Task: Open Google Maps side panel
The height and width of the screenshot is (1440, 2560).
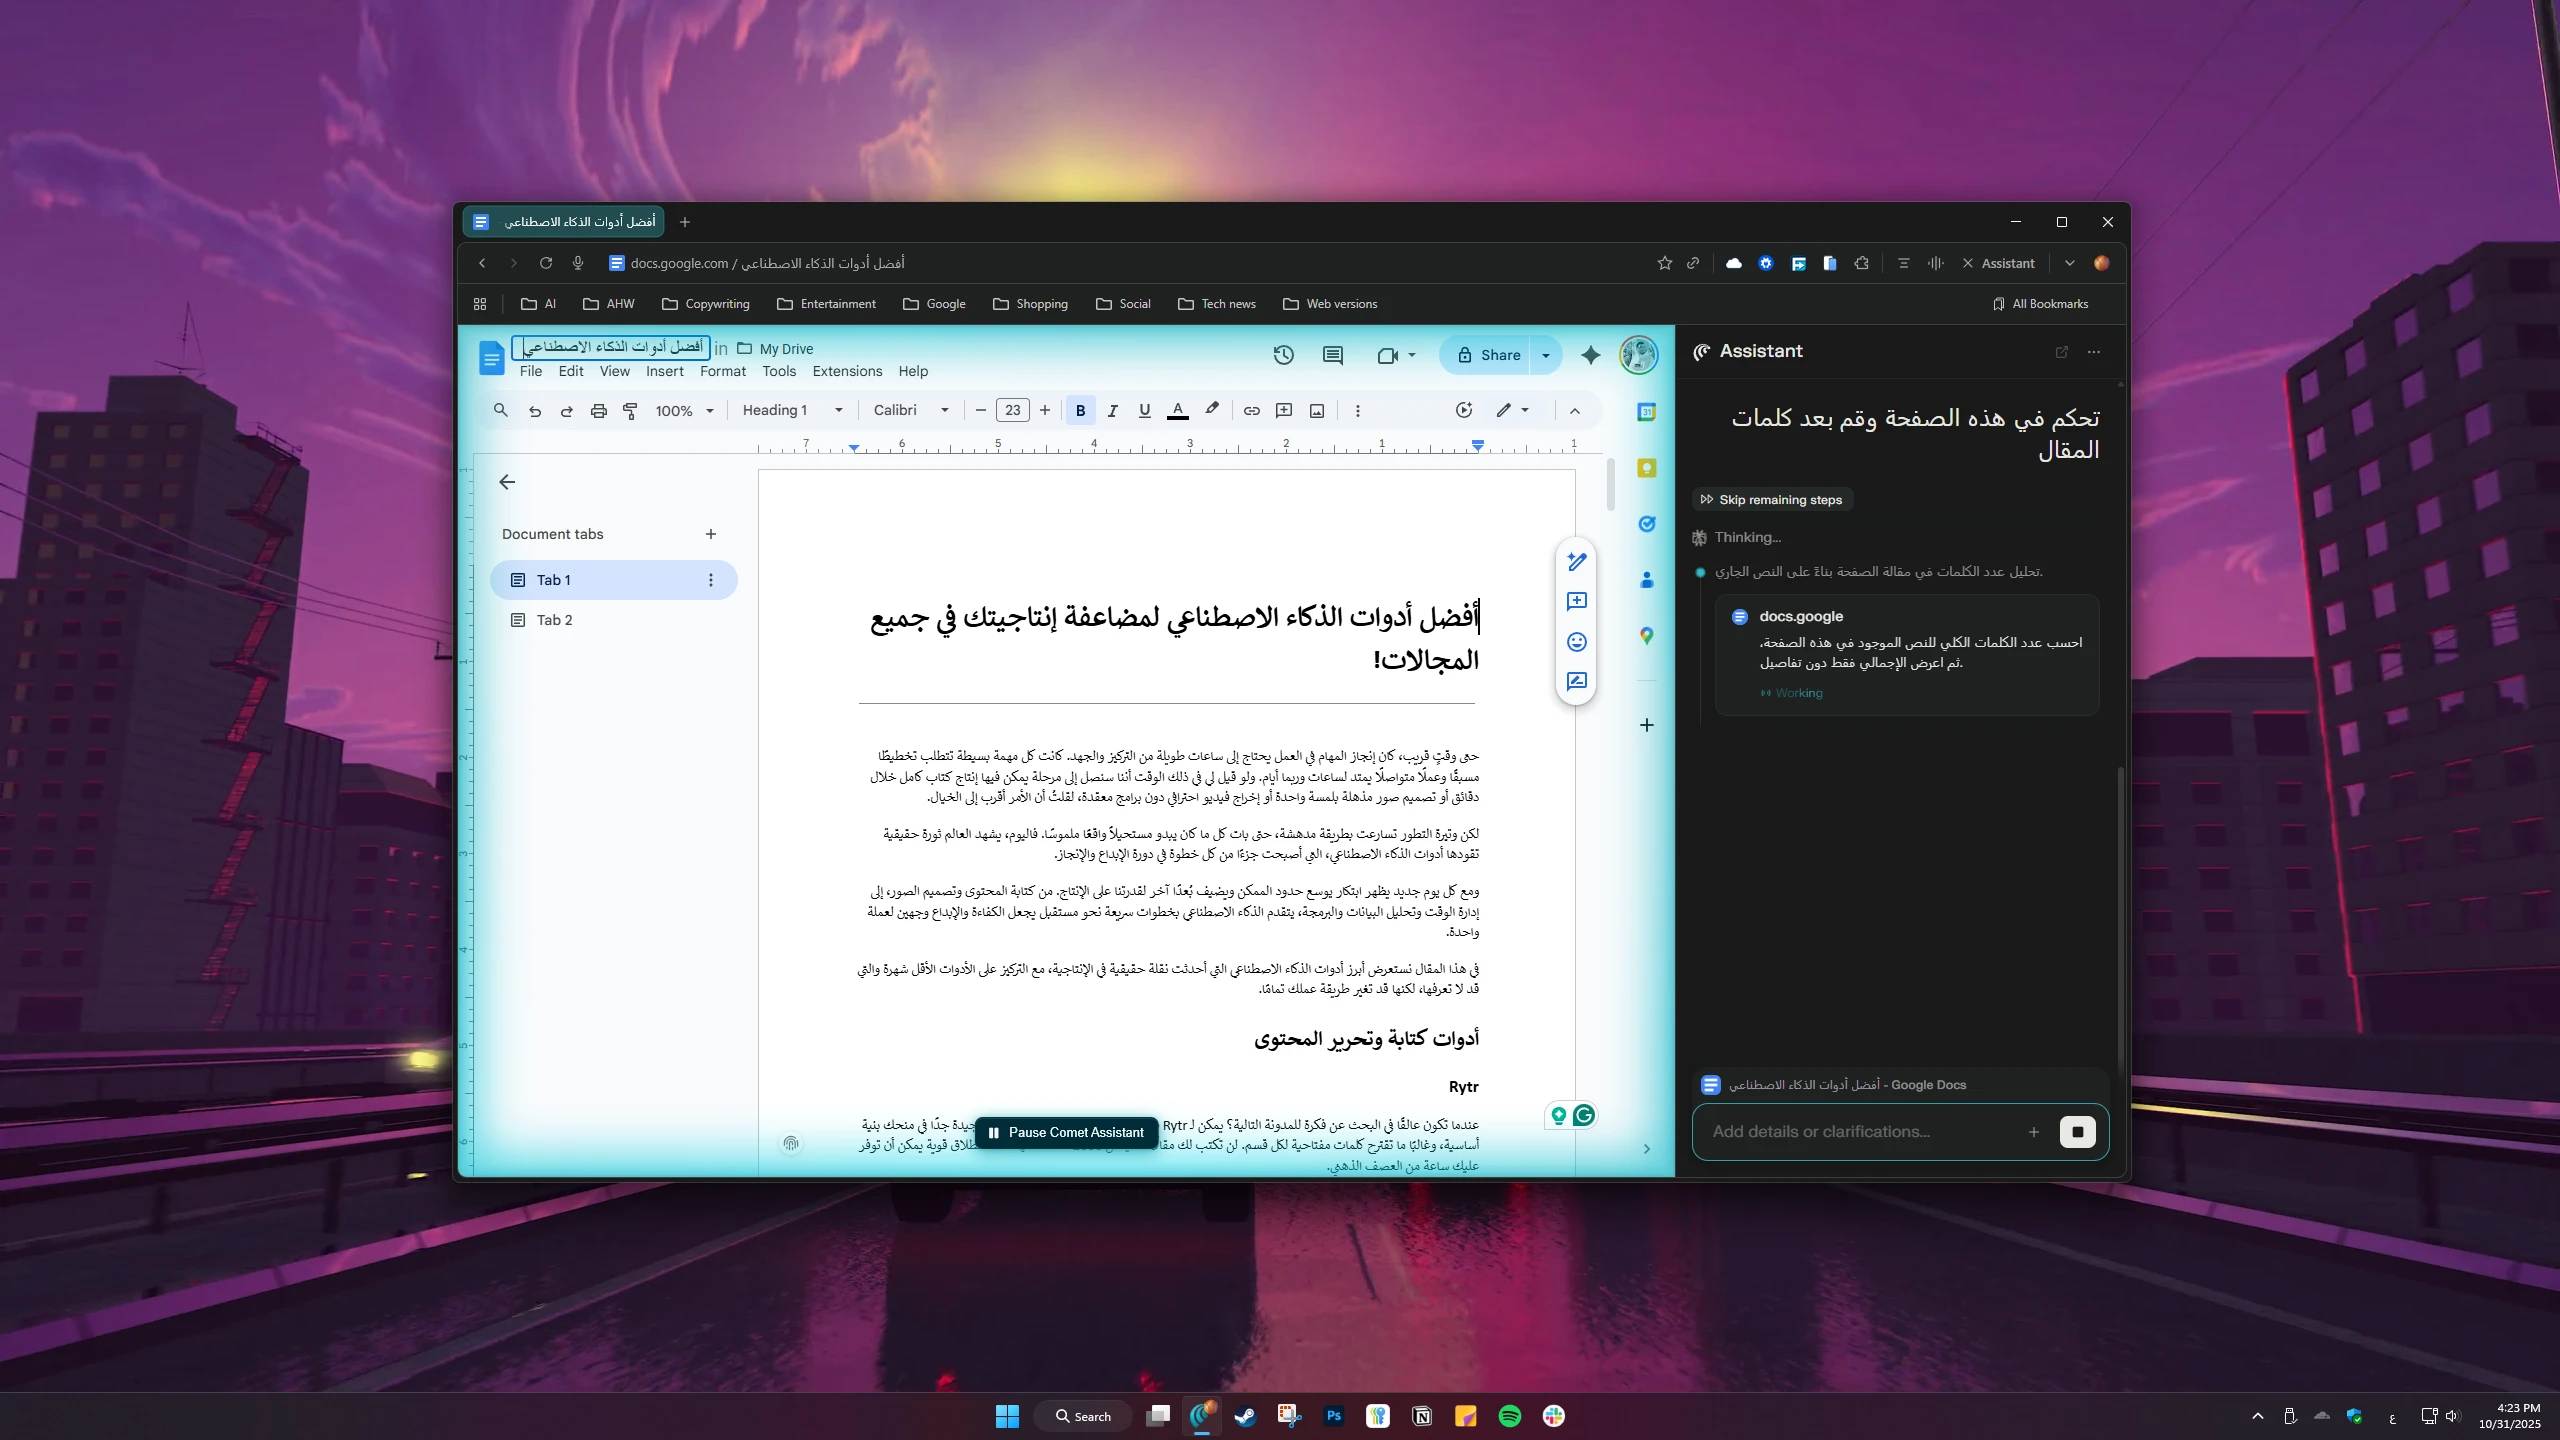Action: (x=1646, y=636)
